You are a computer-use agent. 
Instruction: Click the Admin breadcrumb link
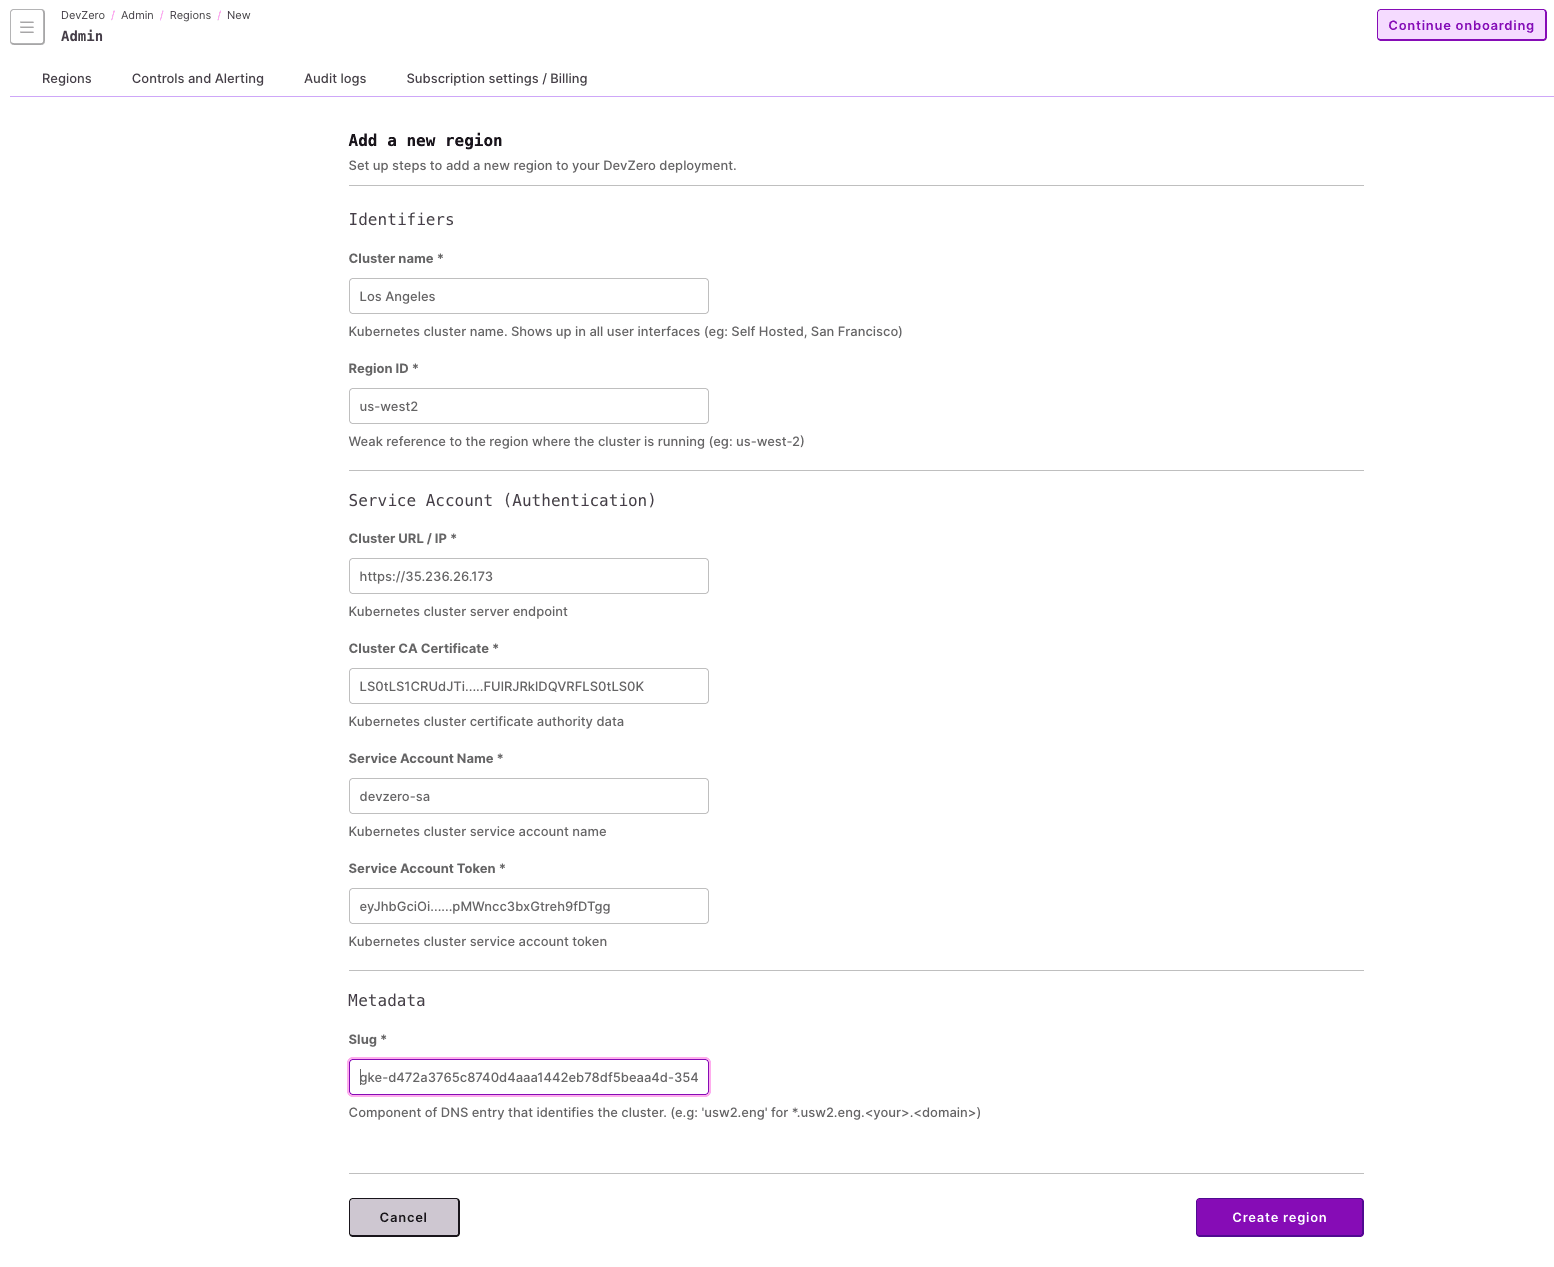pyautogui.click(x=137, y=15)
